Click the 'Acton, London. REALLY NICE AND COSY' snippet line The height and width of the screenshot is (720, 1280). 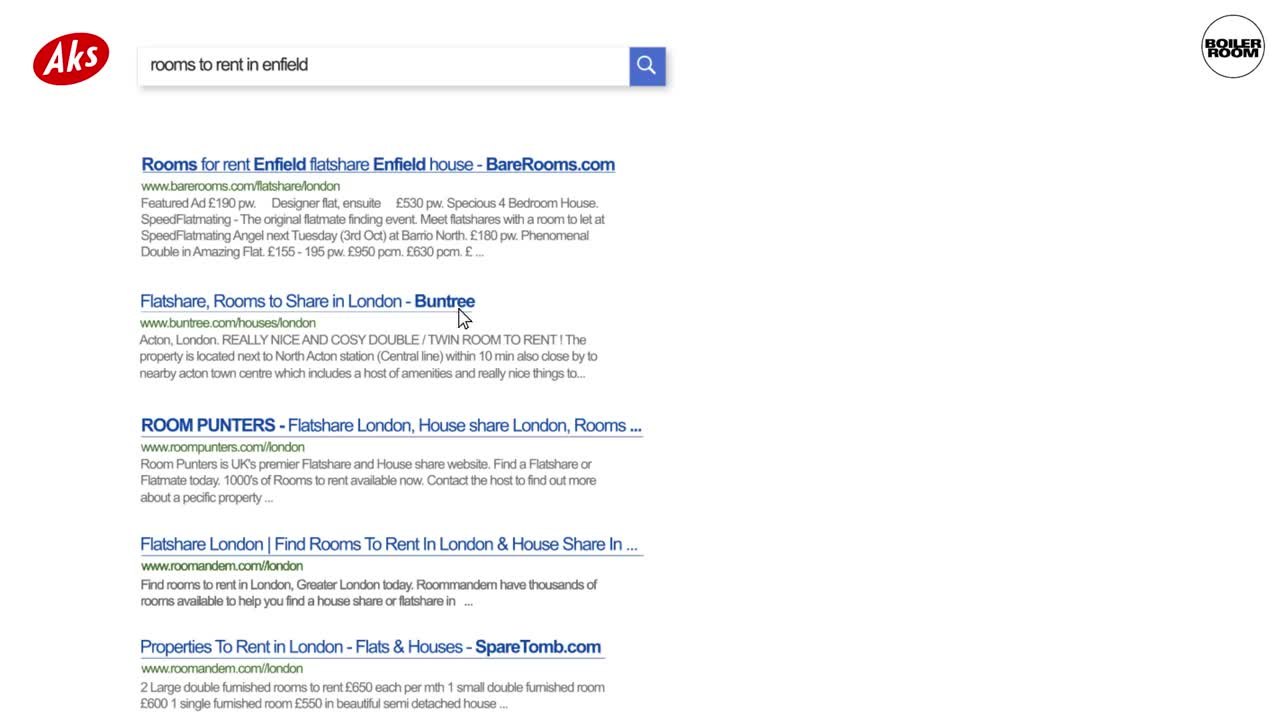click(363, 340)
